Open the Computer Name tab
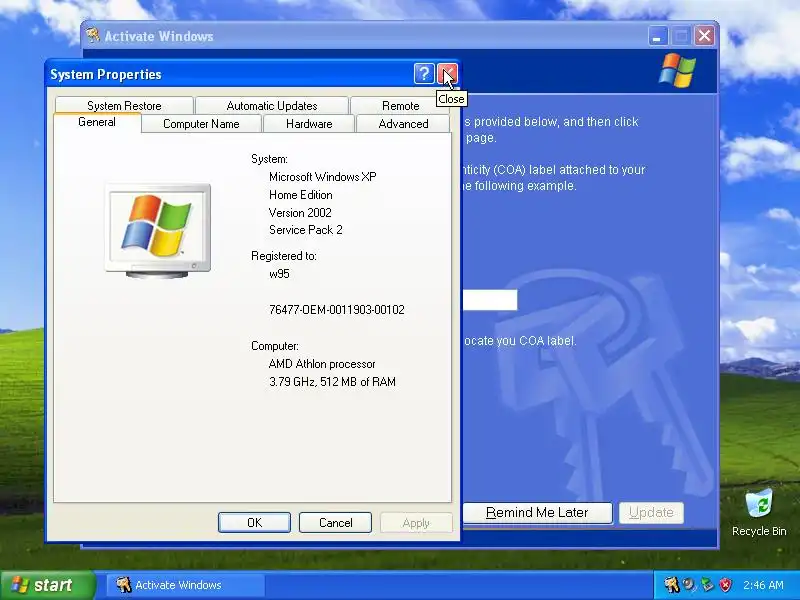Viewport: 800px width, 600px height. 201,124
